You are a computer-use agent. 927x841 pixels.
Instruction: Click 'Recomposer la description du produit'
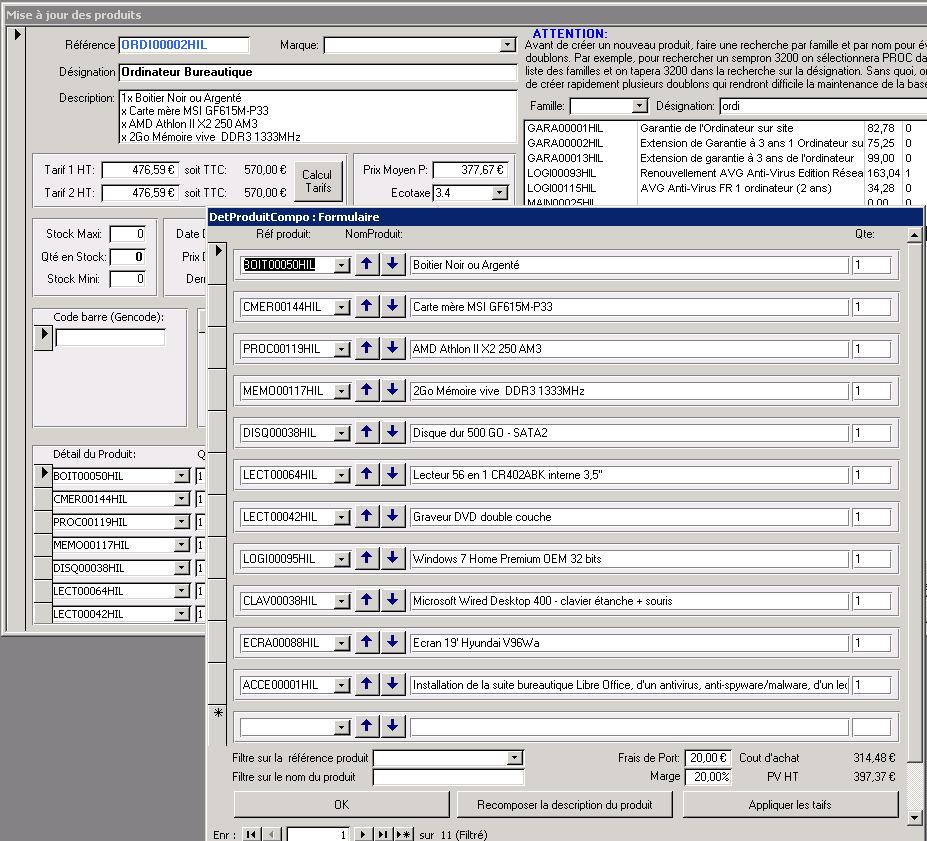coord(565,804)
